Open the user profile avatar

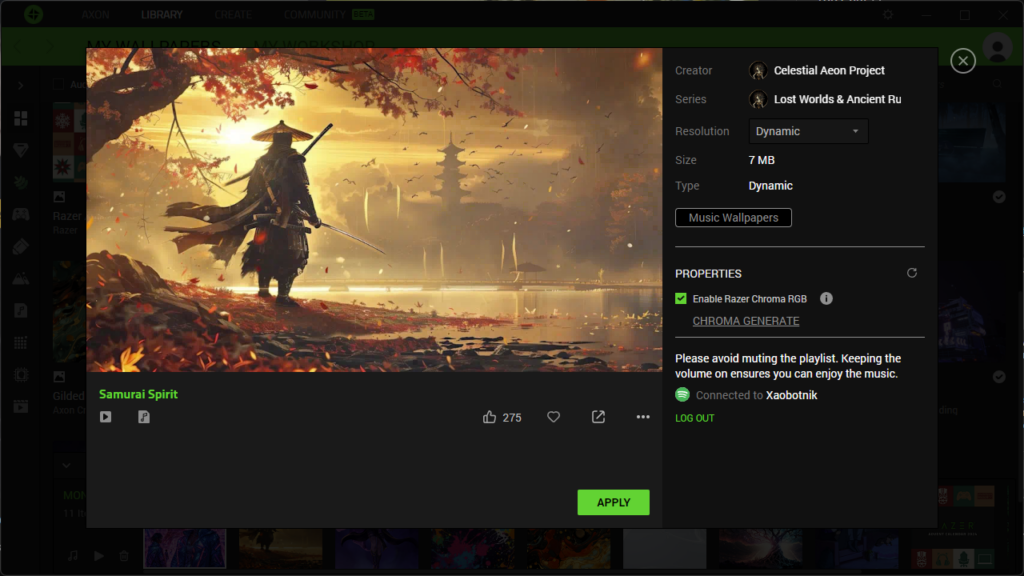coord(997,47)
